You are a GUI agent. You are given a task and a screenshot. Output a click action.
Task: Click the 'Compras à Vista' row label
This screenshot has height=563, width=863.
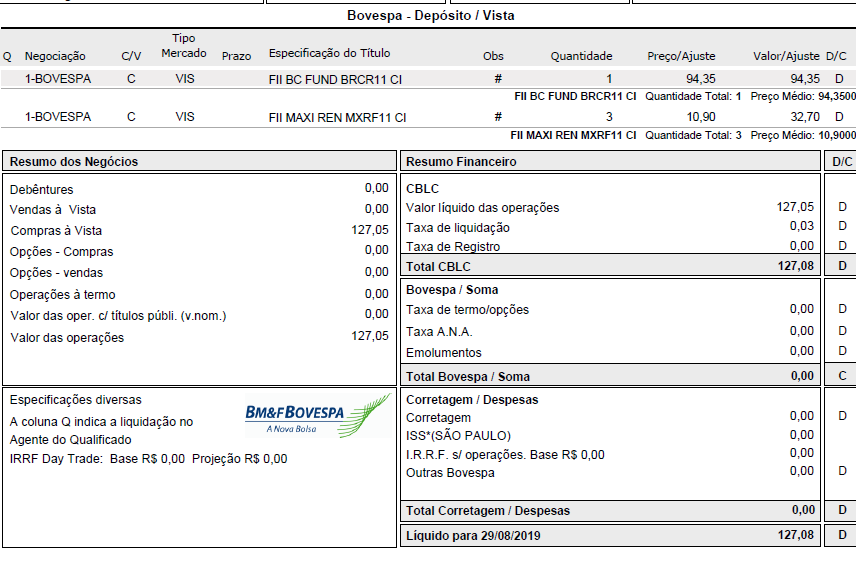click(x=56, y=231)
